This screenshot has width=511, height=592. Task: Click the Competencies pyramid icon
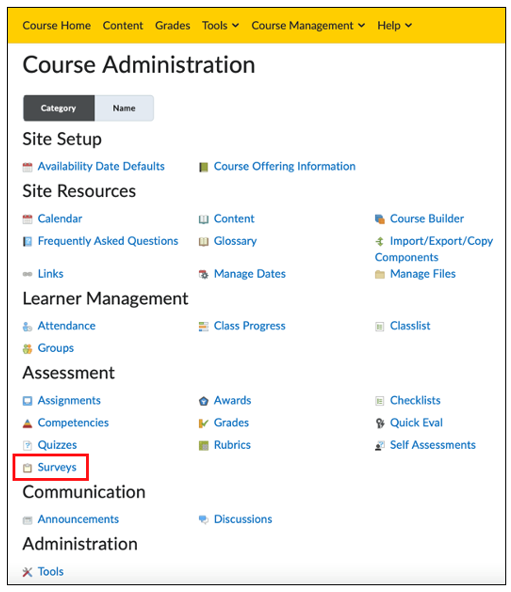tap(27, 423)
